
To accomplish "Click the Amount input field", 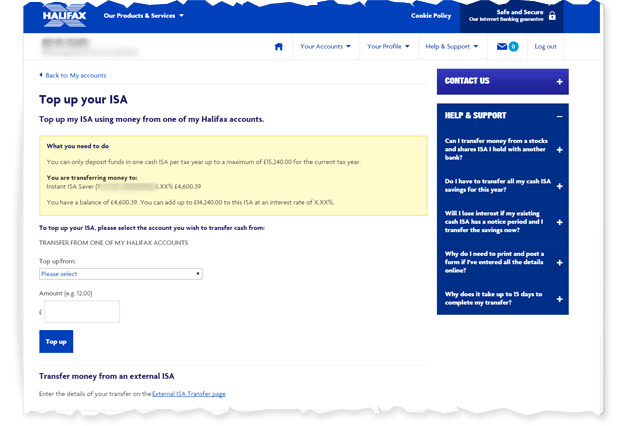I will [x=82, y=311].
